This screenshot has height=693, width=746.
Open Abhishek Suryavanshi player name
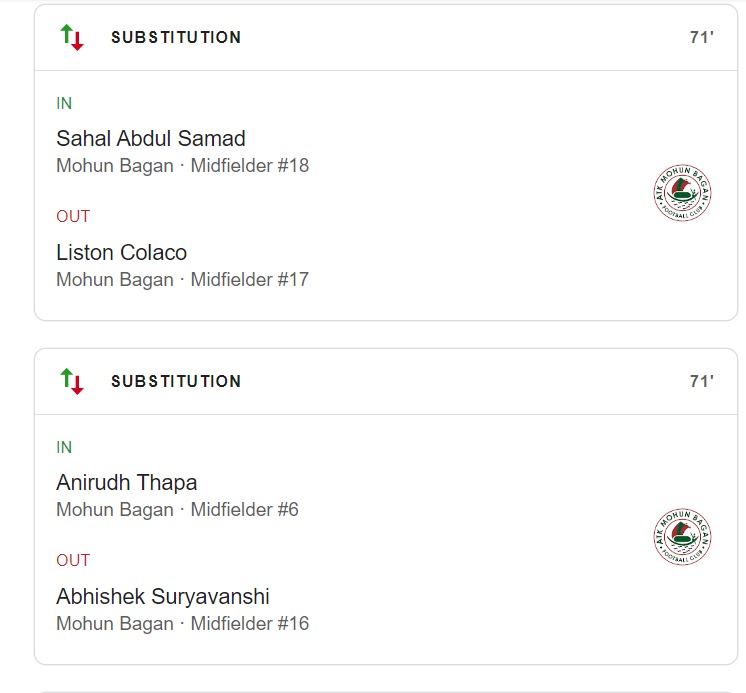[162, 596]
